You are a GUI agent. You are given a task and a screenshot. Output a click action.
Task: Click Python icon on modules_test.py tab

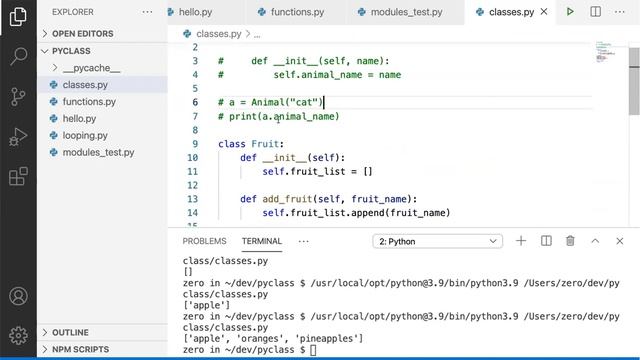(x=362, y=12)
